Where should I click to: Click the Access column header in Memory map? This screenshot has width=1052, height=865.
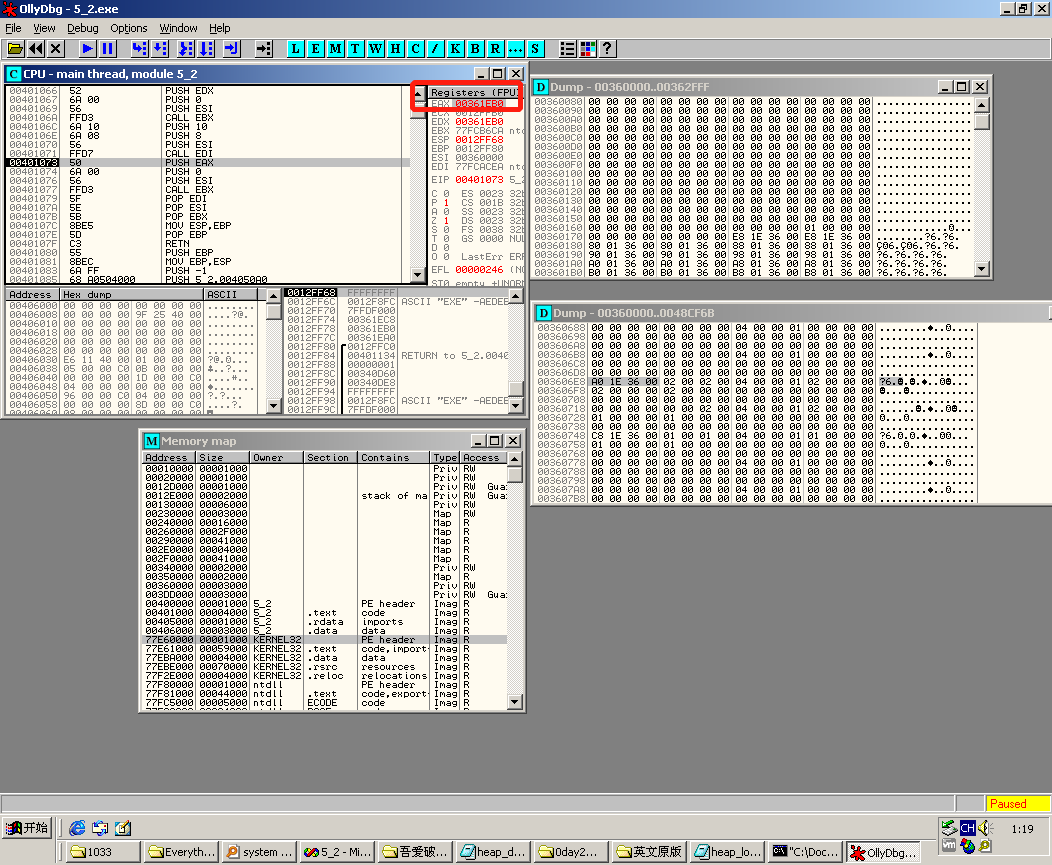483,458
